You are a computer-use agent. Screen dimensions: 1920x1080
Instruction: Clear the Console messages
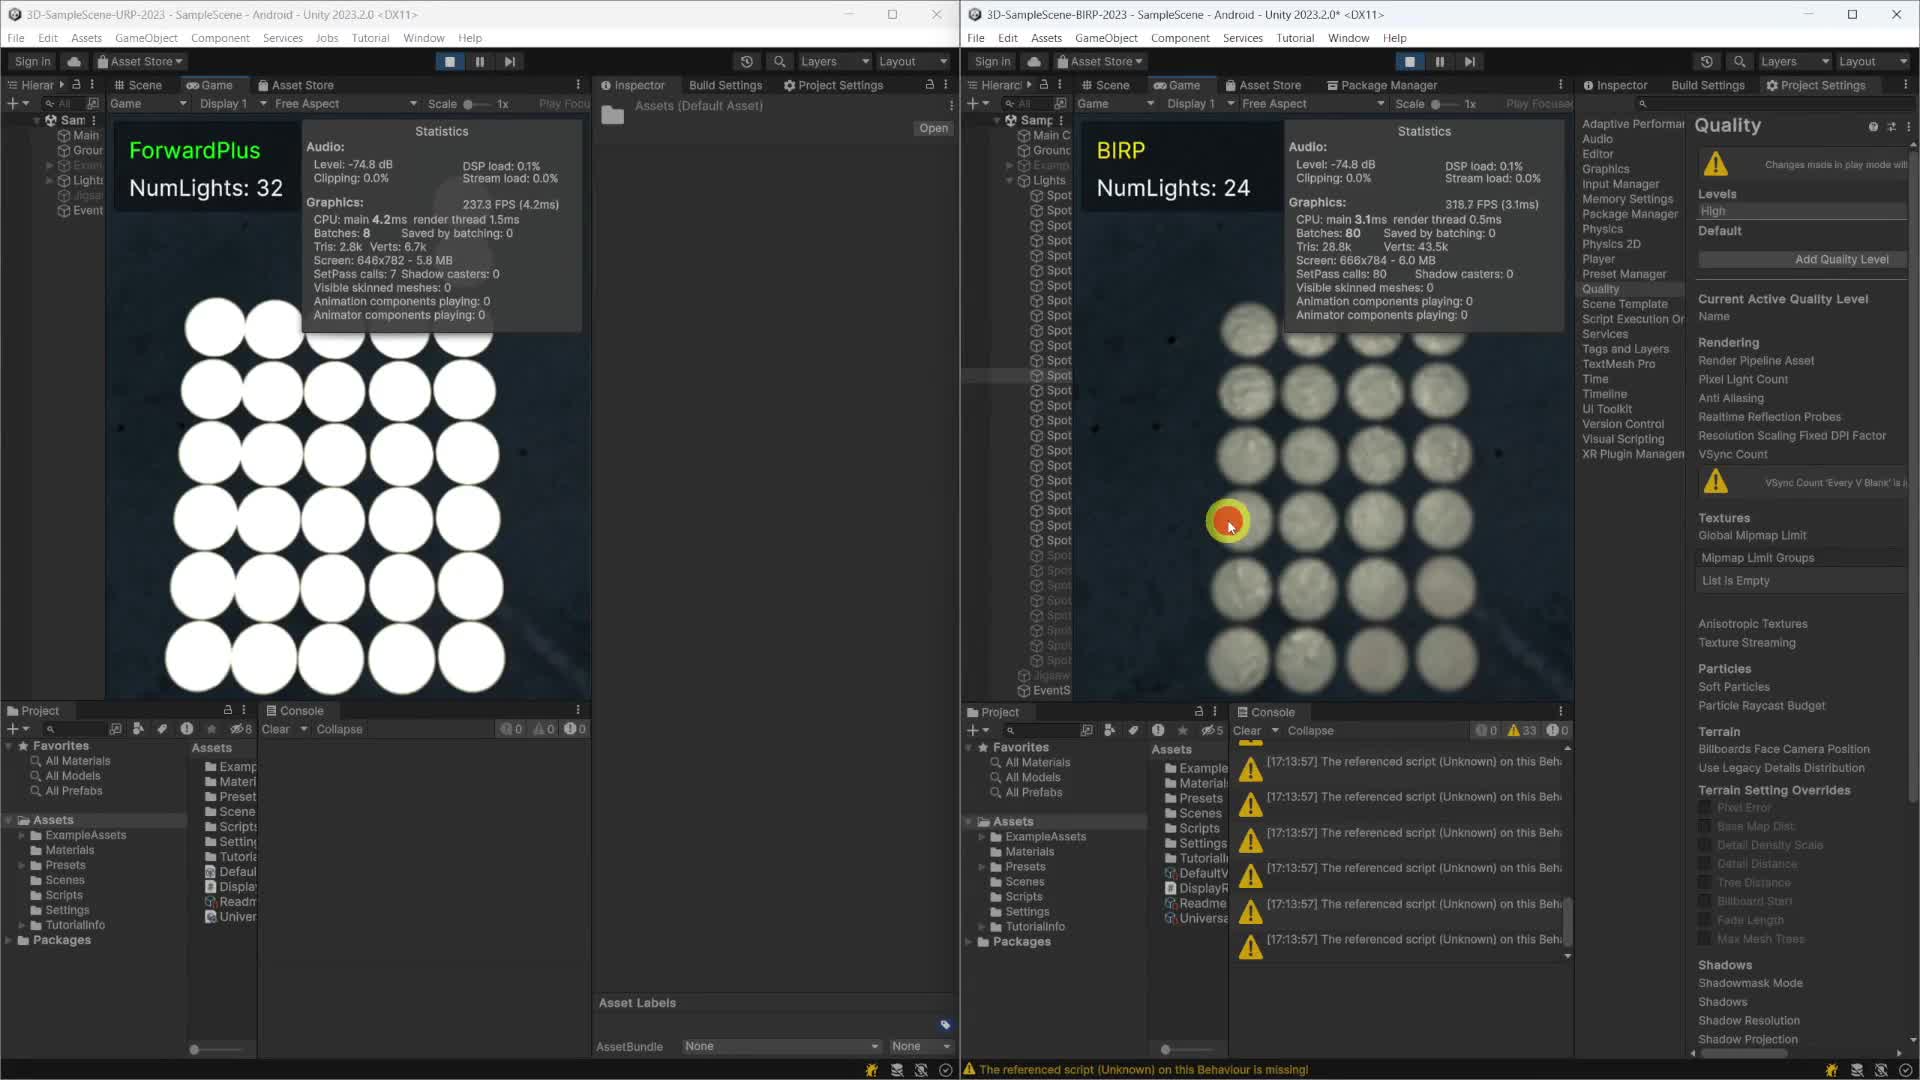[x=1248, y=730]
